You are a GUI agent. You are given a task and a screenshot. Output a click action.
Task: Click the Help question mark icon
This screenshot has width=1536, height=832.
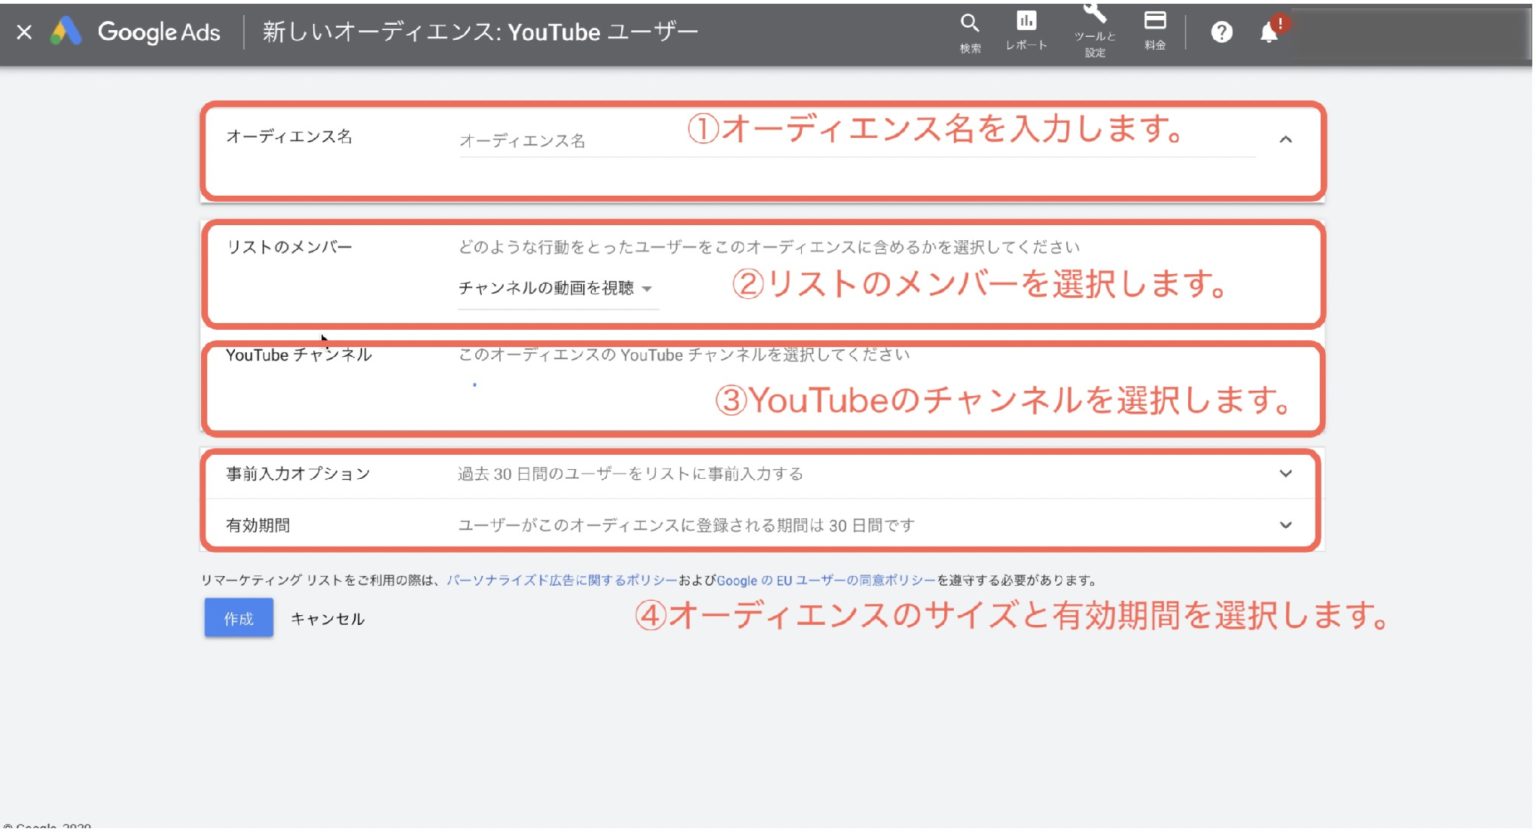pos(1221,33)
